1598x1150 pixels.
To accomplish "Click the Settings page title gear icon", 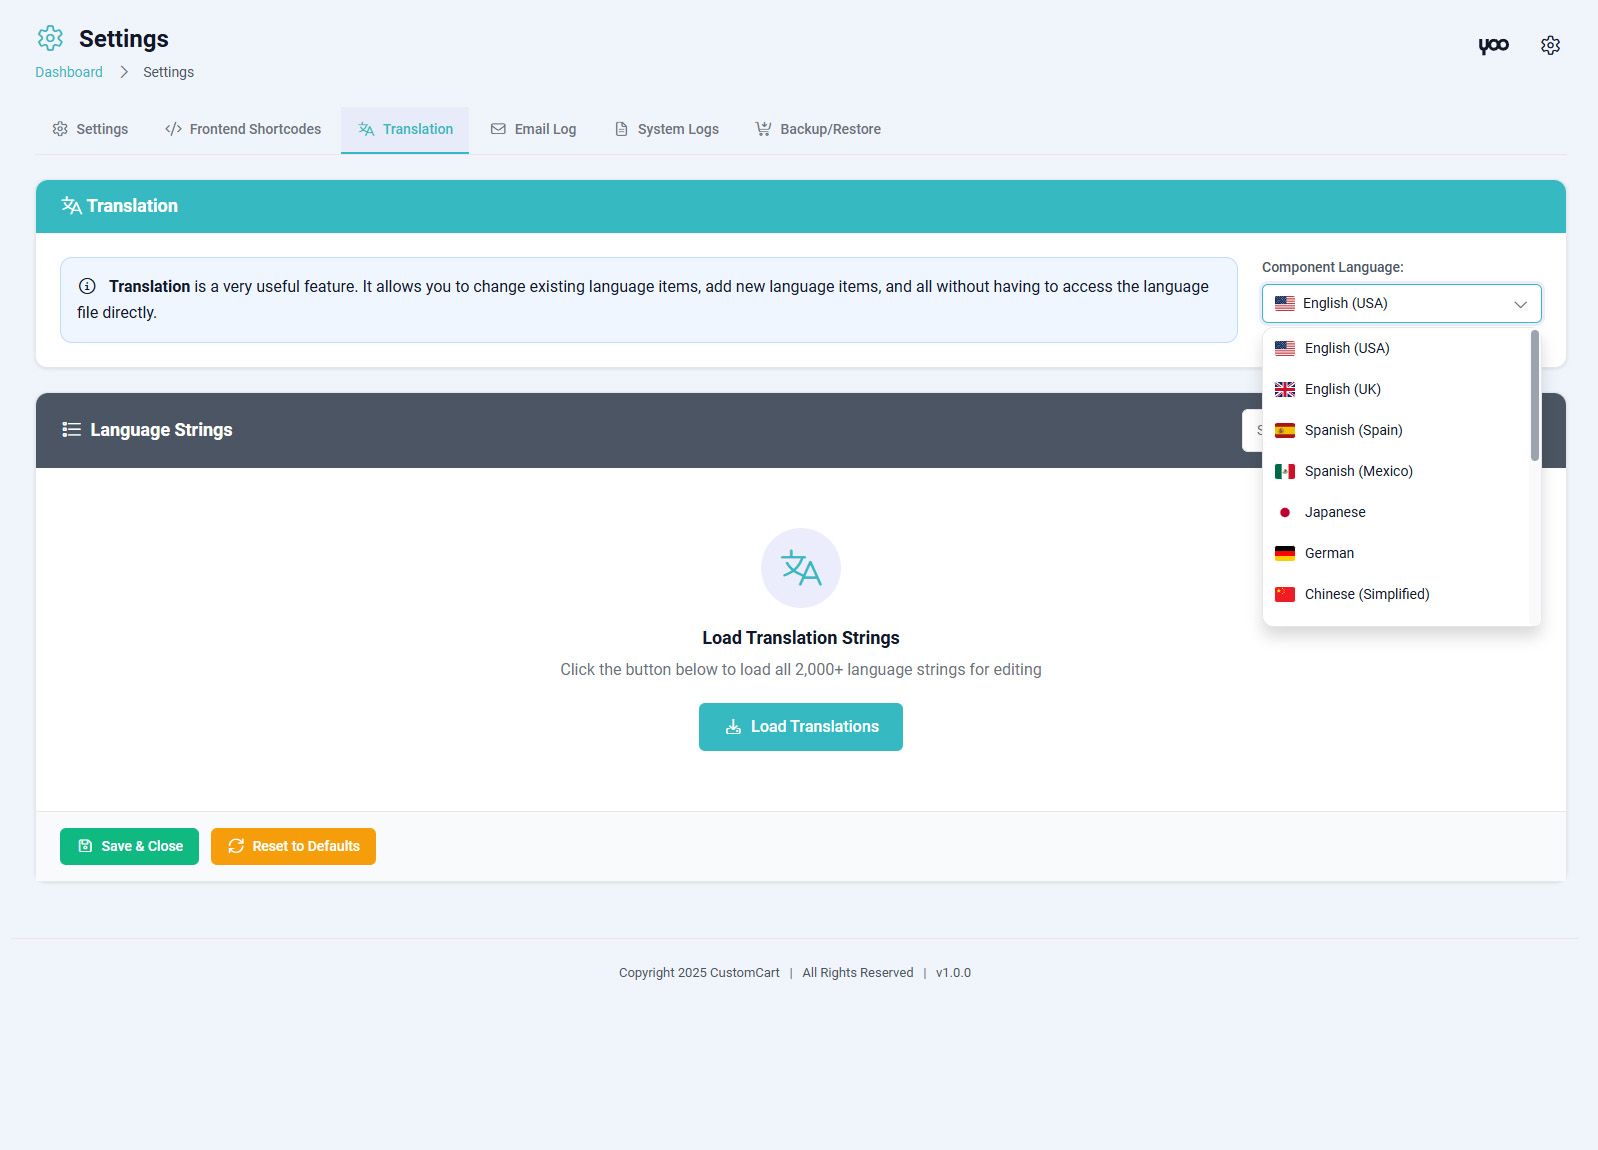I will point(50,38).
